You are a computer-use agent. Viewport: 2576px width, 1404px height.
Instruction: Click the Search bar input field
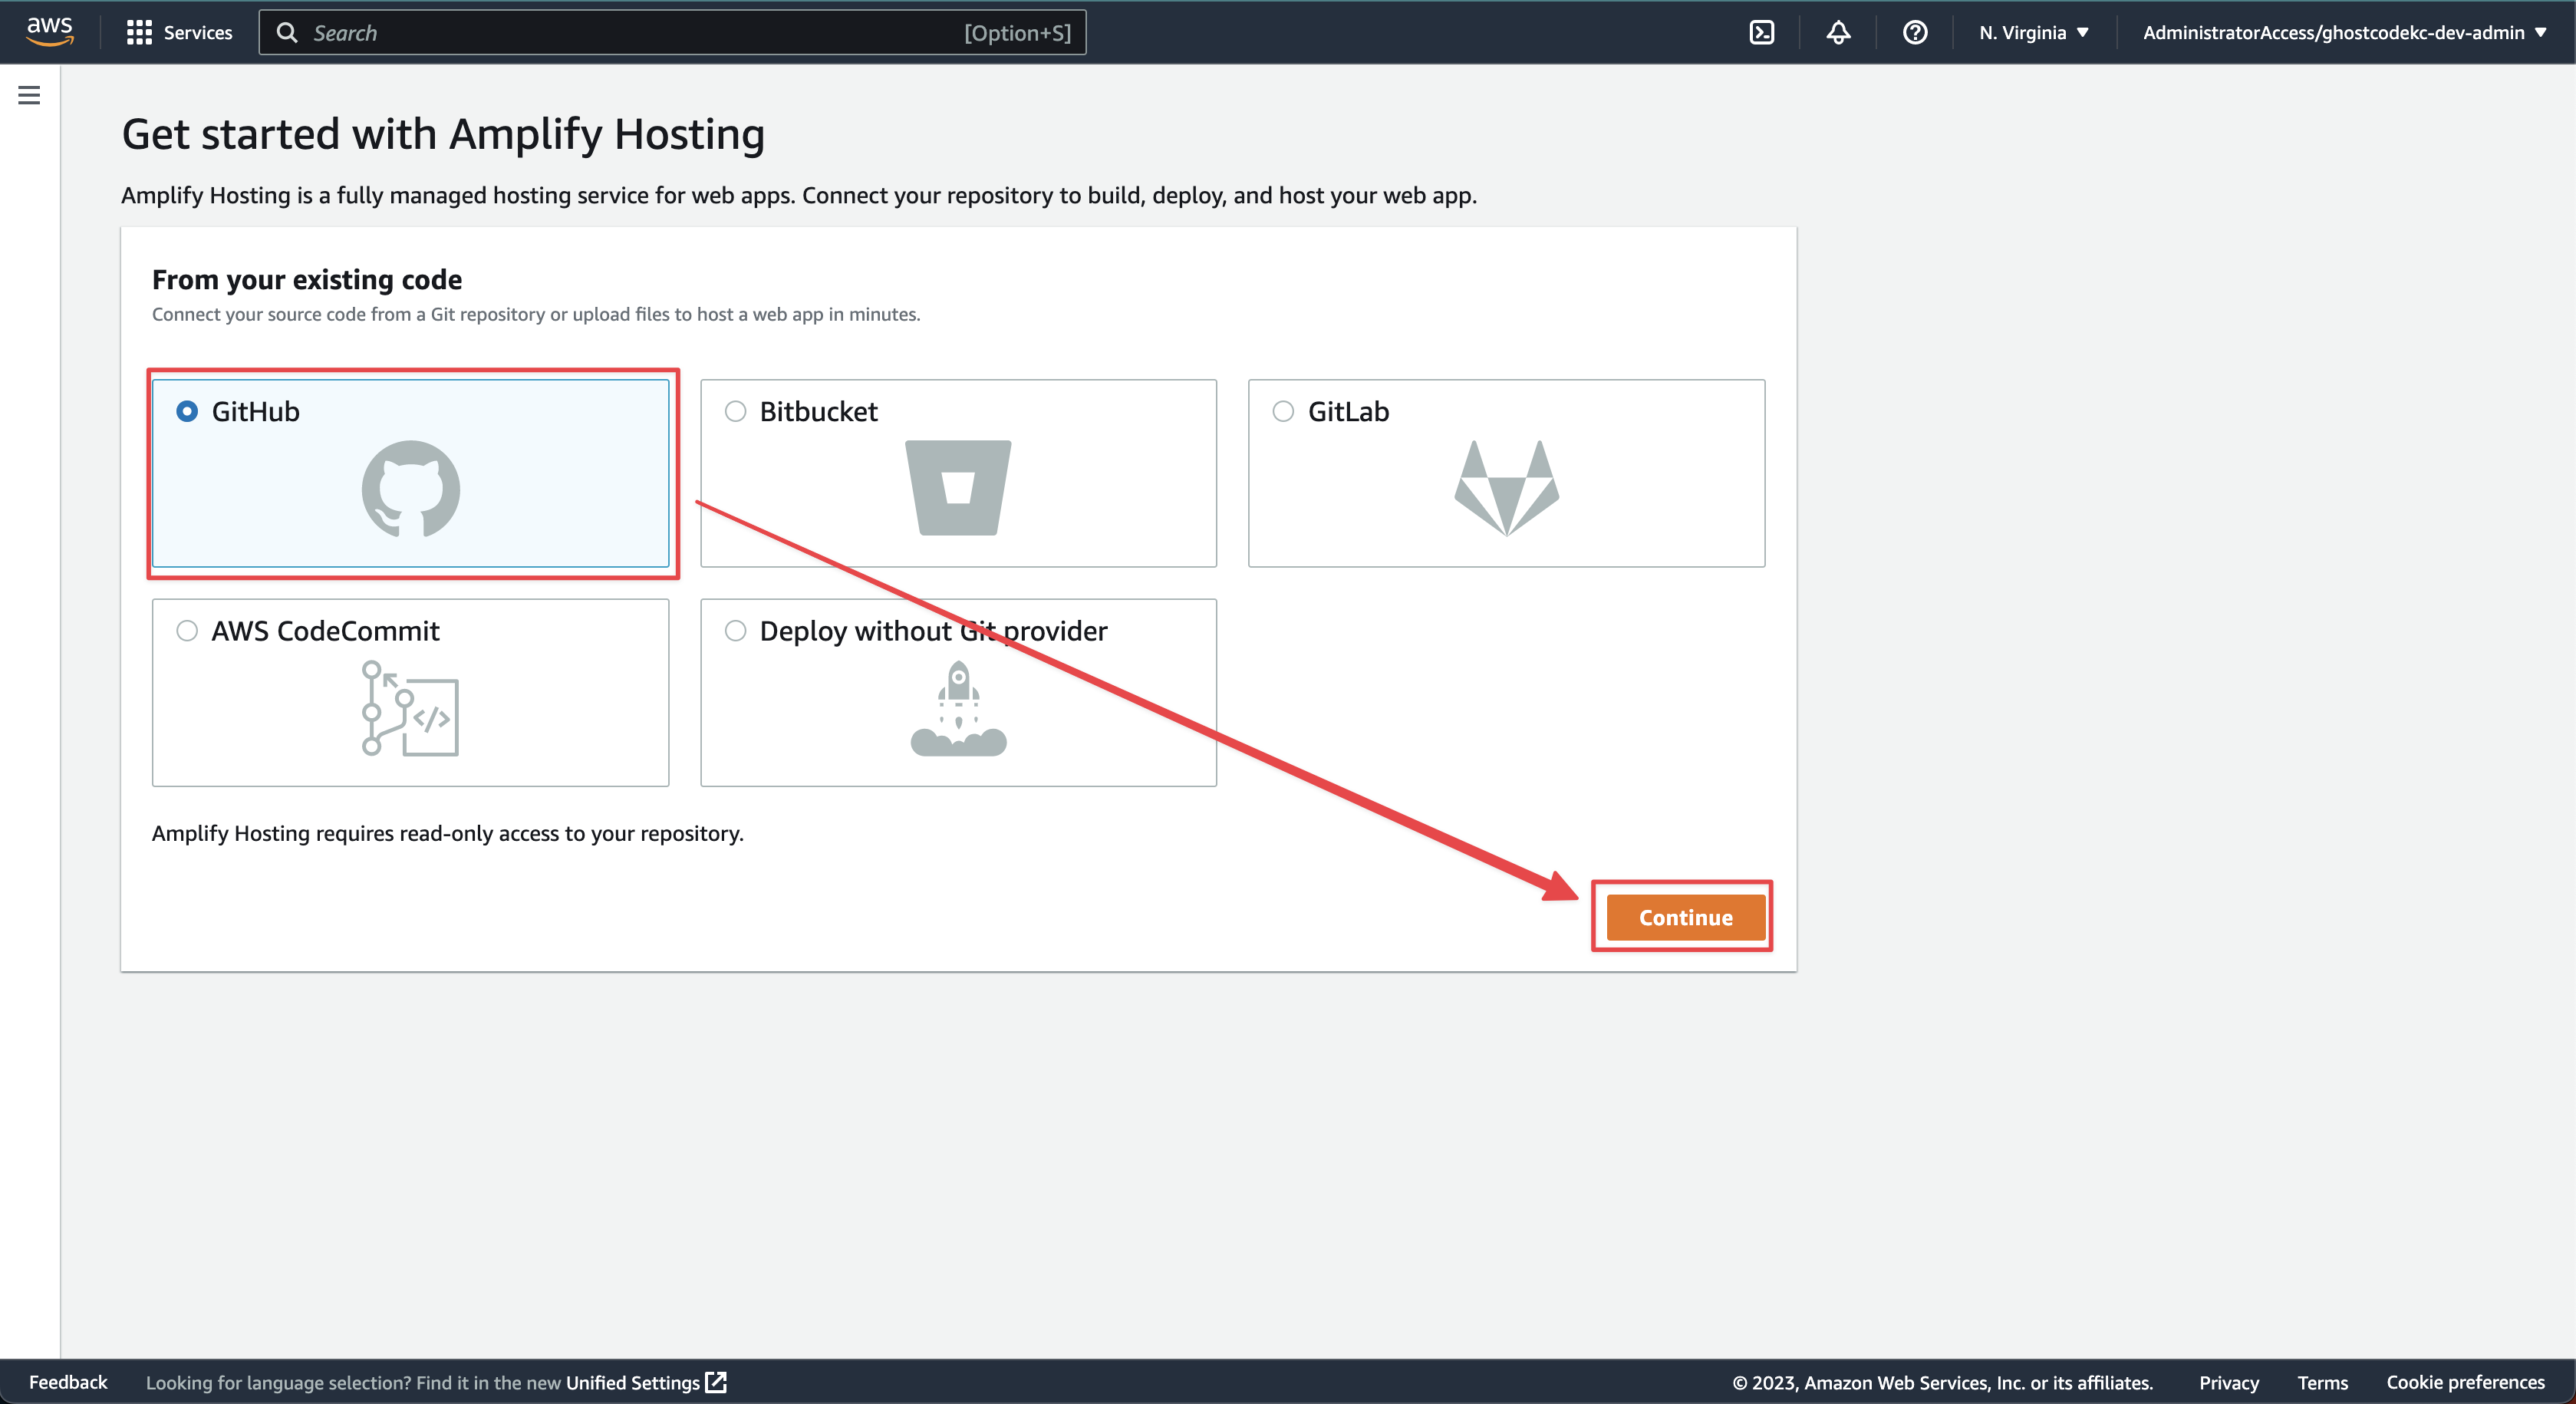[x=674, y=31]
